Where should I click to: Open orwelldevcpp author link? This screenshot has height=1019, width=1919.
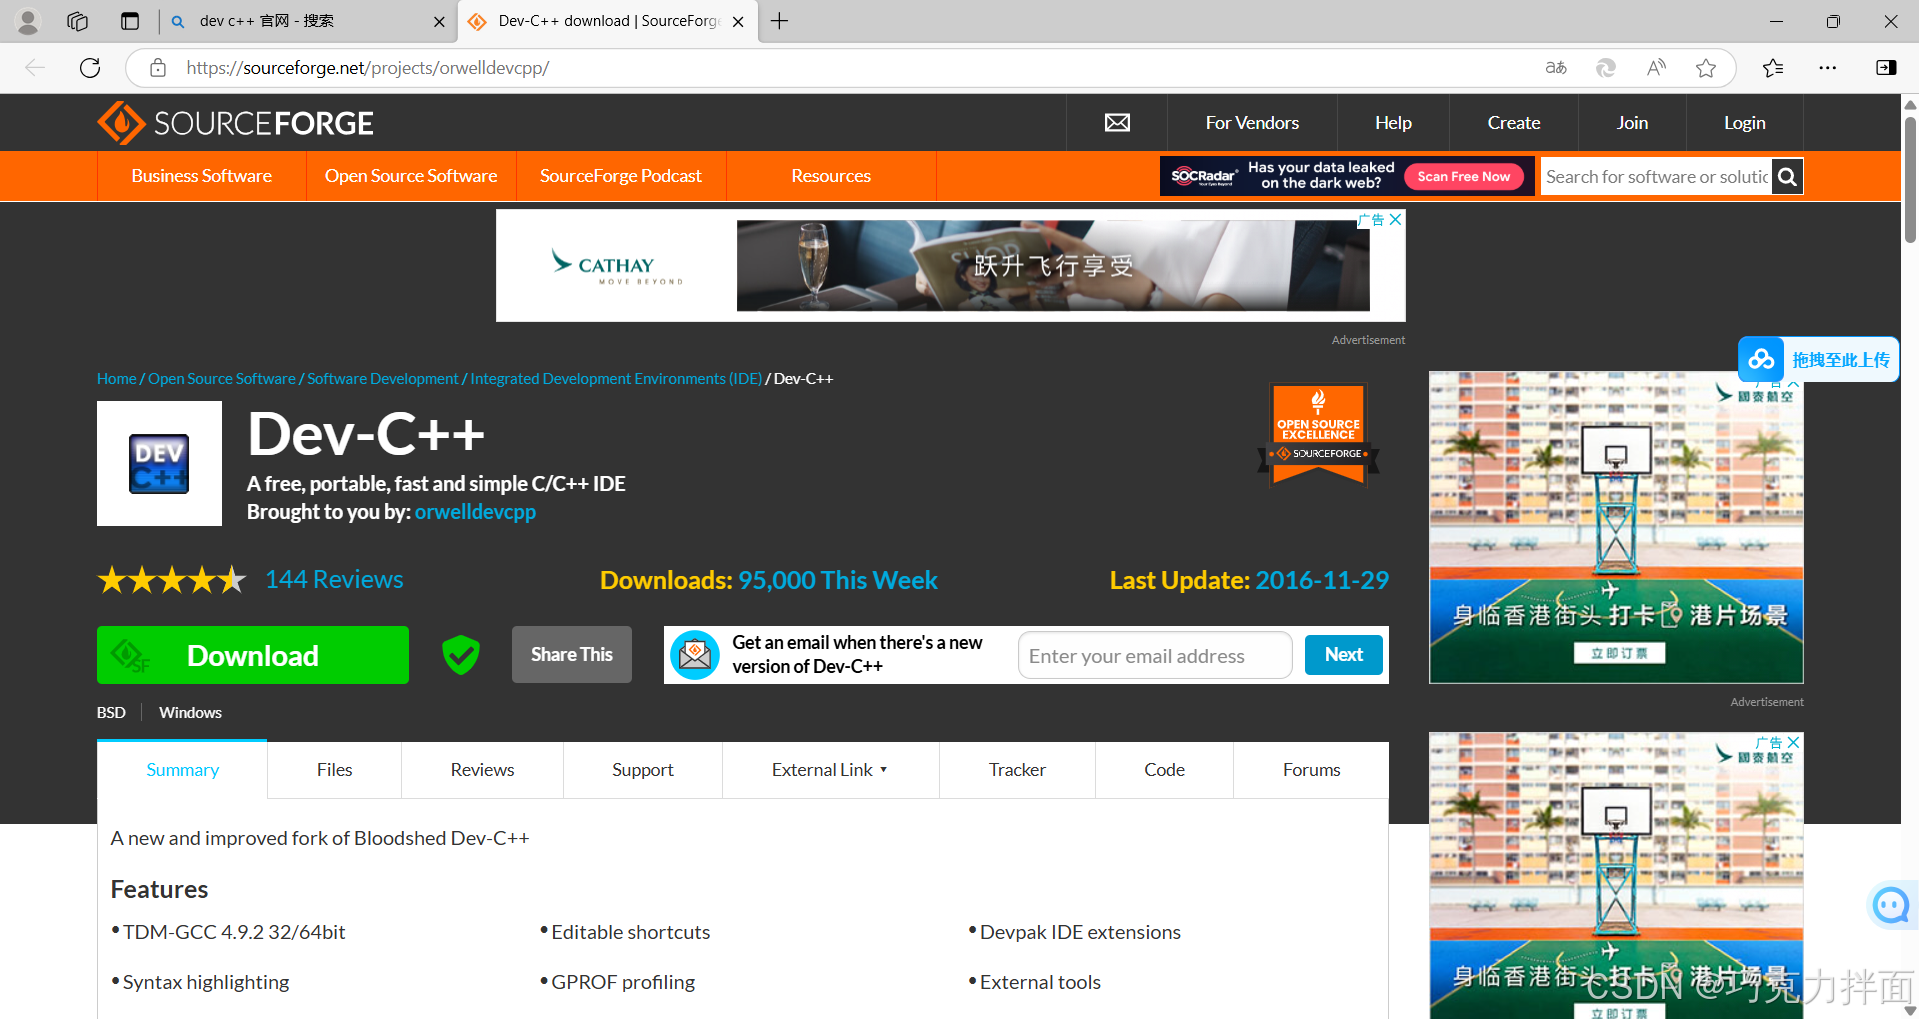[x=475, y=512]
